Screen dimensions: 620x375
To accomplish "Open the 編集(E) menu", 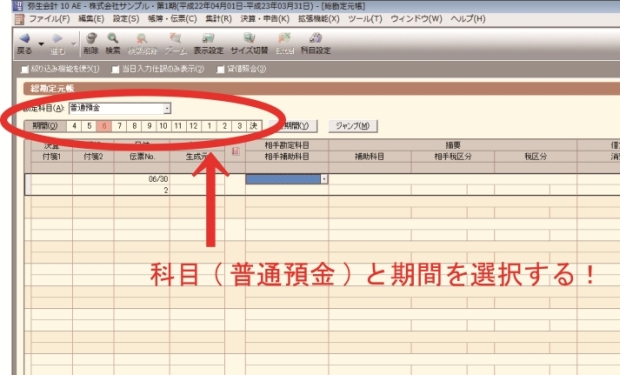I will pos(91,19).
